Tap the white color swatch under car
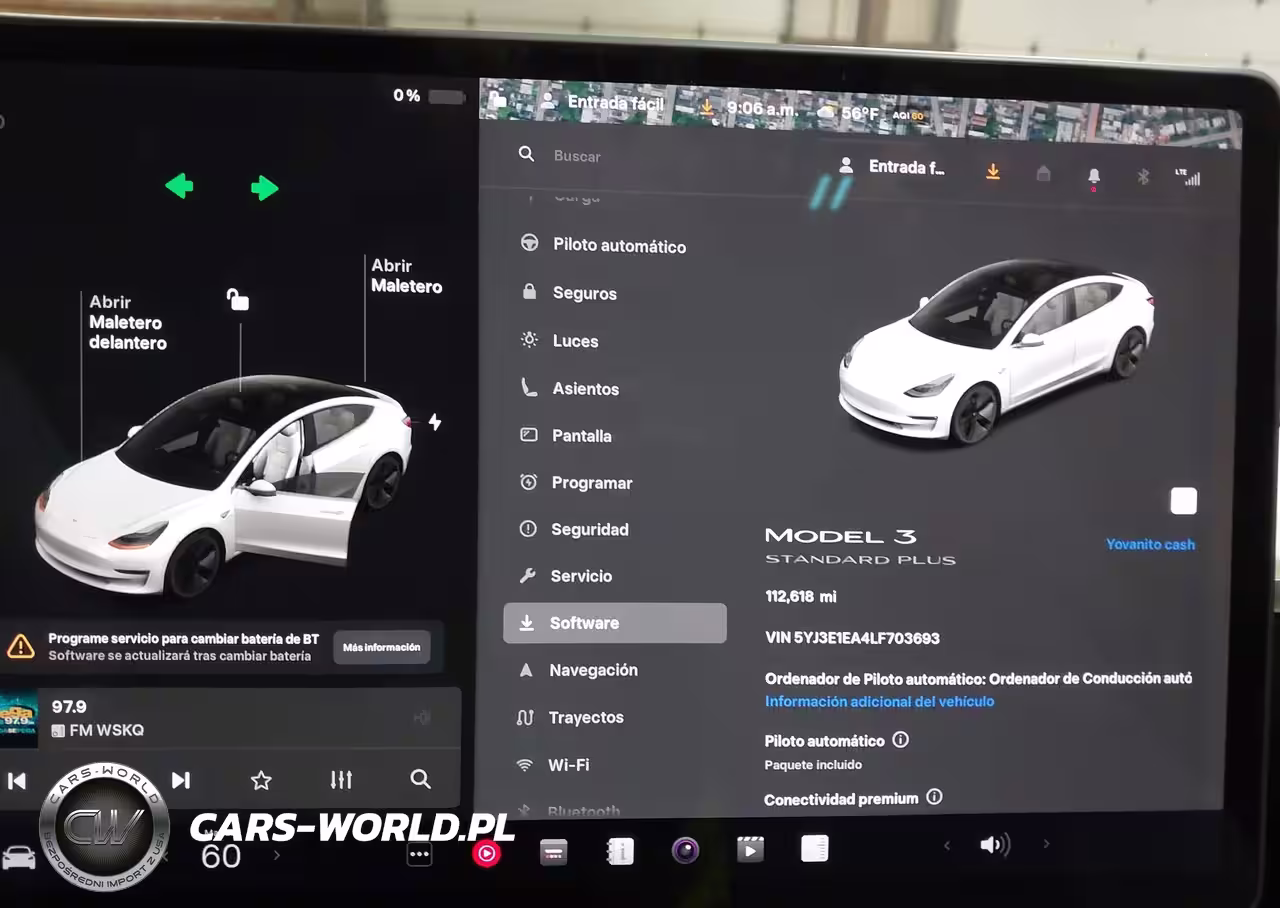Screen dimensions: 1280x908 (1183, 501)
